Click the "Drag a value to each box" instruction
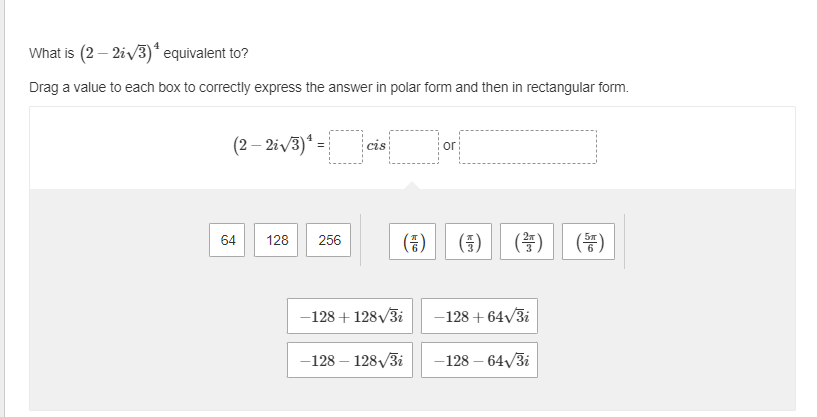 330,87
